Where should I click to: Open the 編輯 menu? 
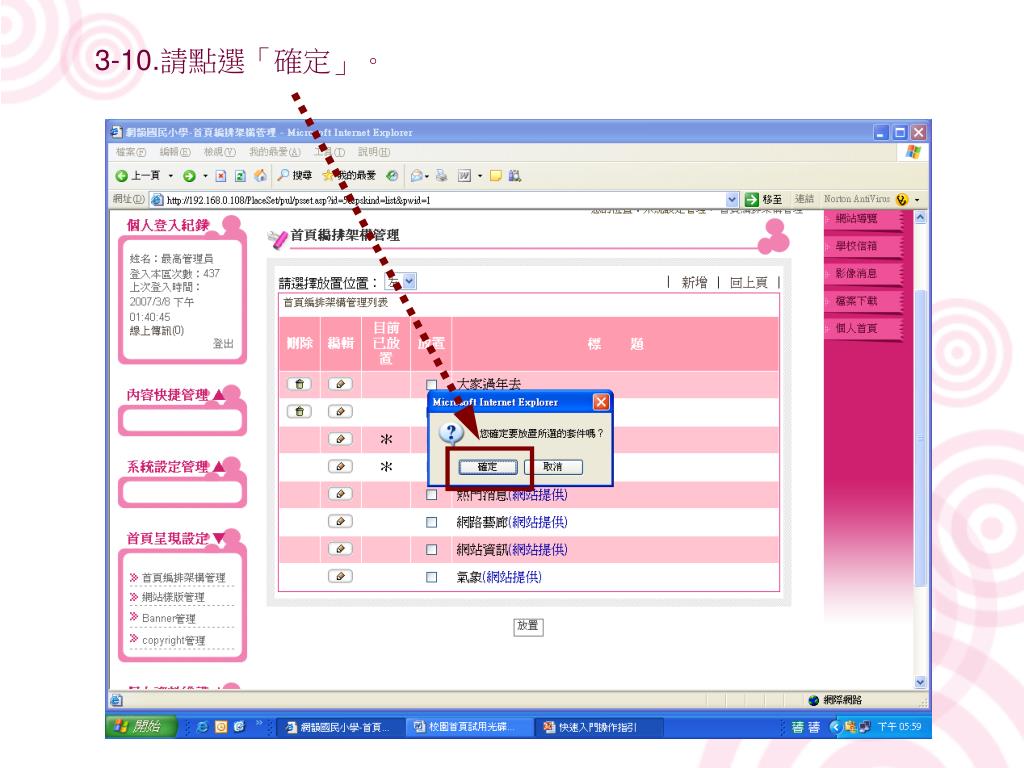[x=175, y=152]
